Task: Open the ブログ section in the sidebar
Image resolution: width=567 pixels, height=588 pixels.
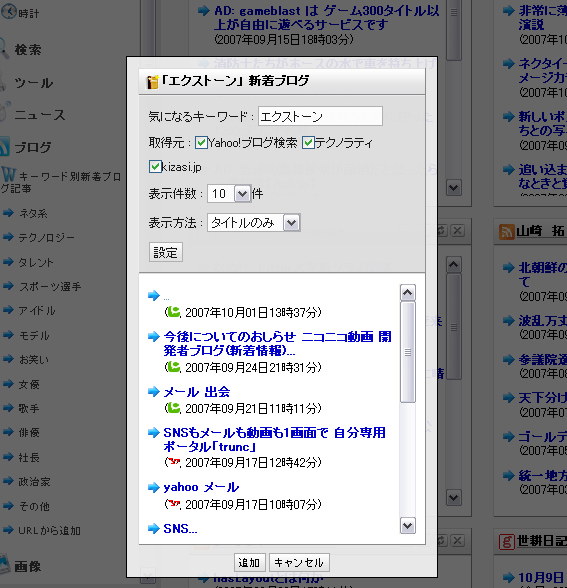Action: coord(33,147)
